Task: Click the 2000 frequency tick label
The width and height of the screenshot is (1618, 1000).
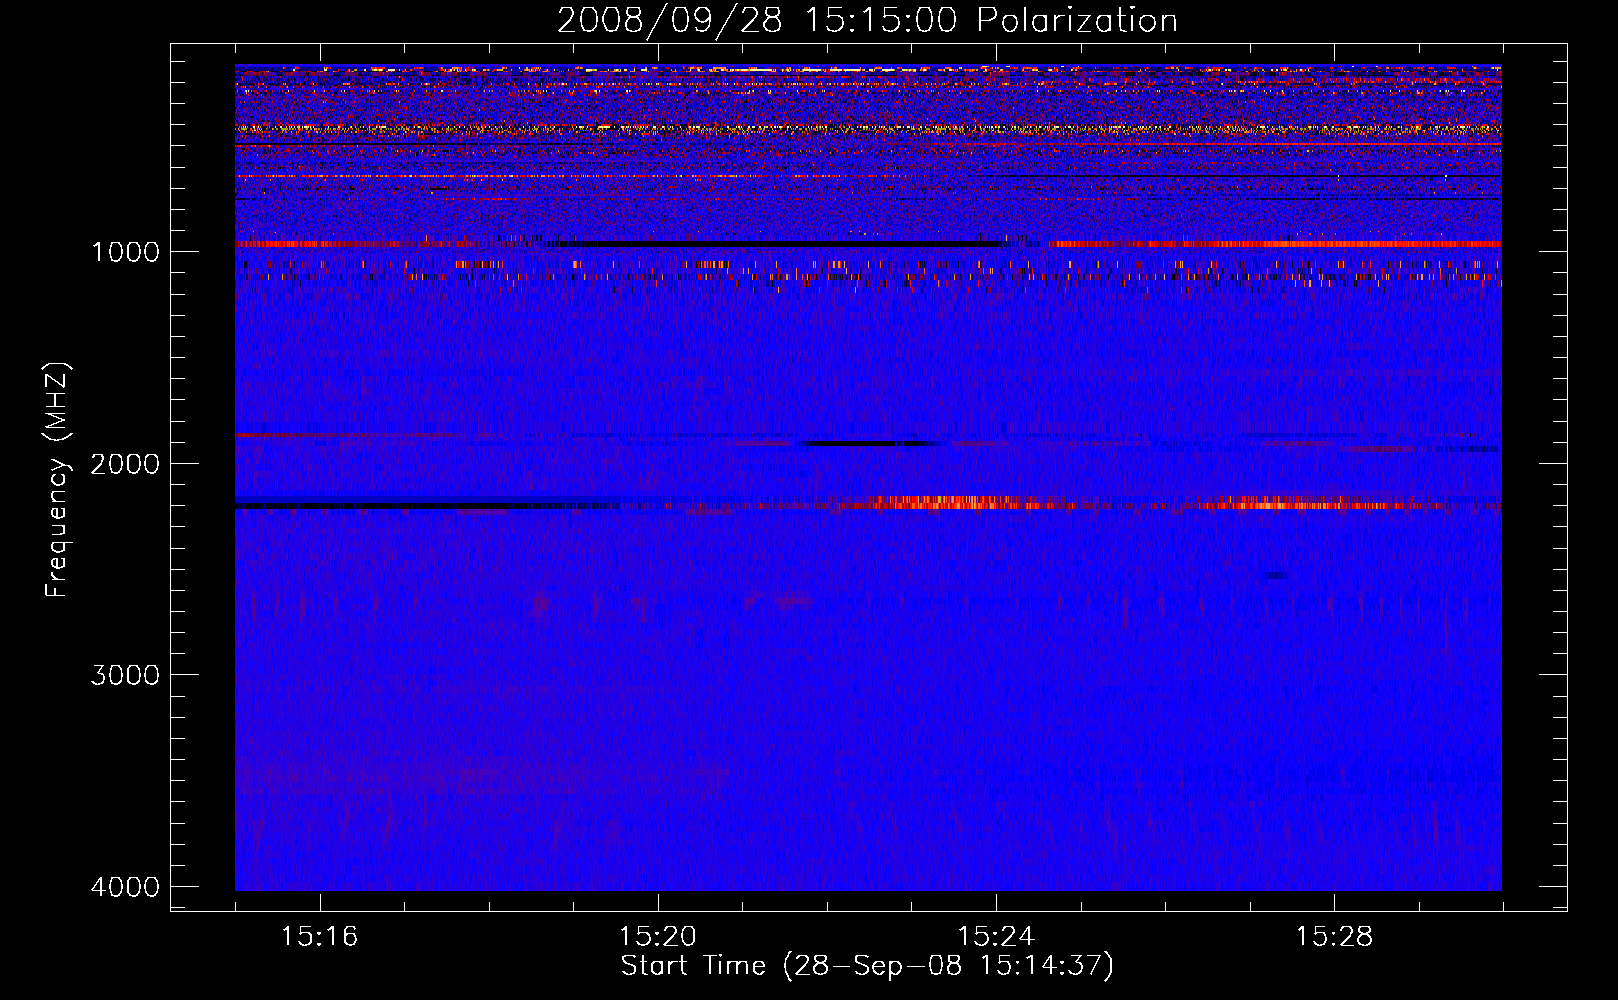Action: (125, 463)
